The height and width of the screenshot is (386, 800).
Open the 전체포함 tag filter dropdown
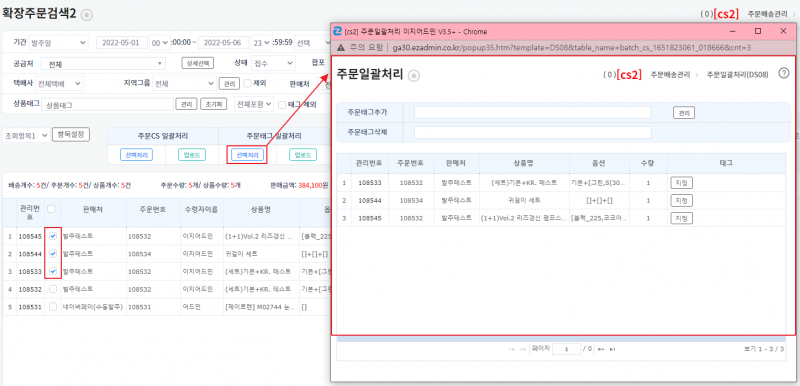pos(254,104)
